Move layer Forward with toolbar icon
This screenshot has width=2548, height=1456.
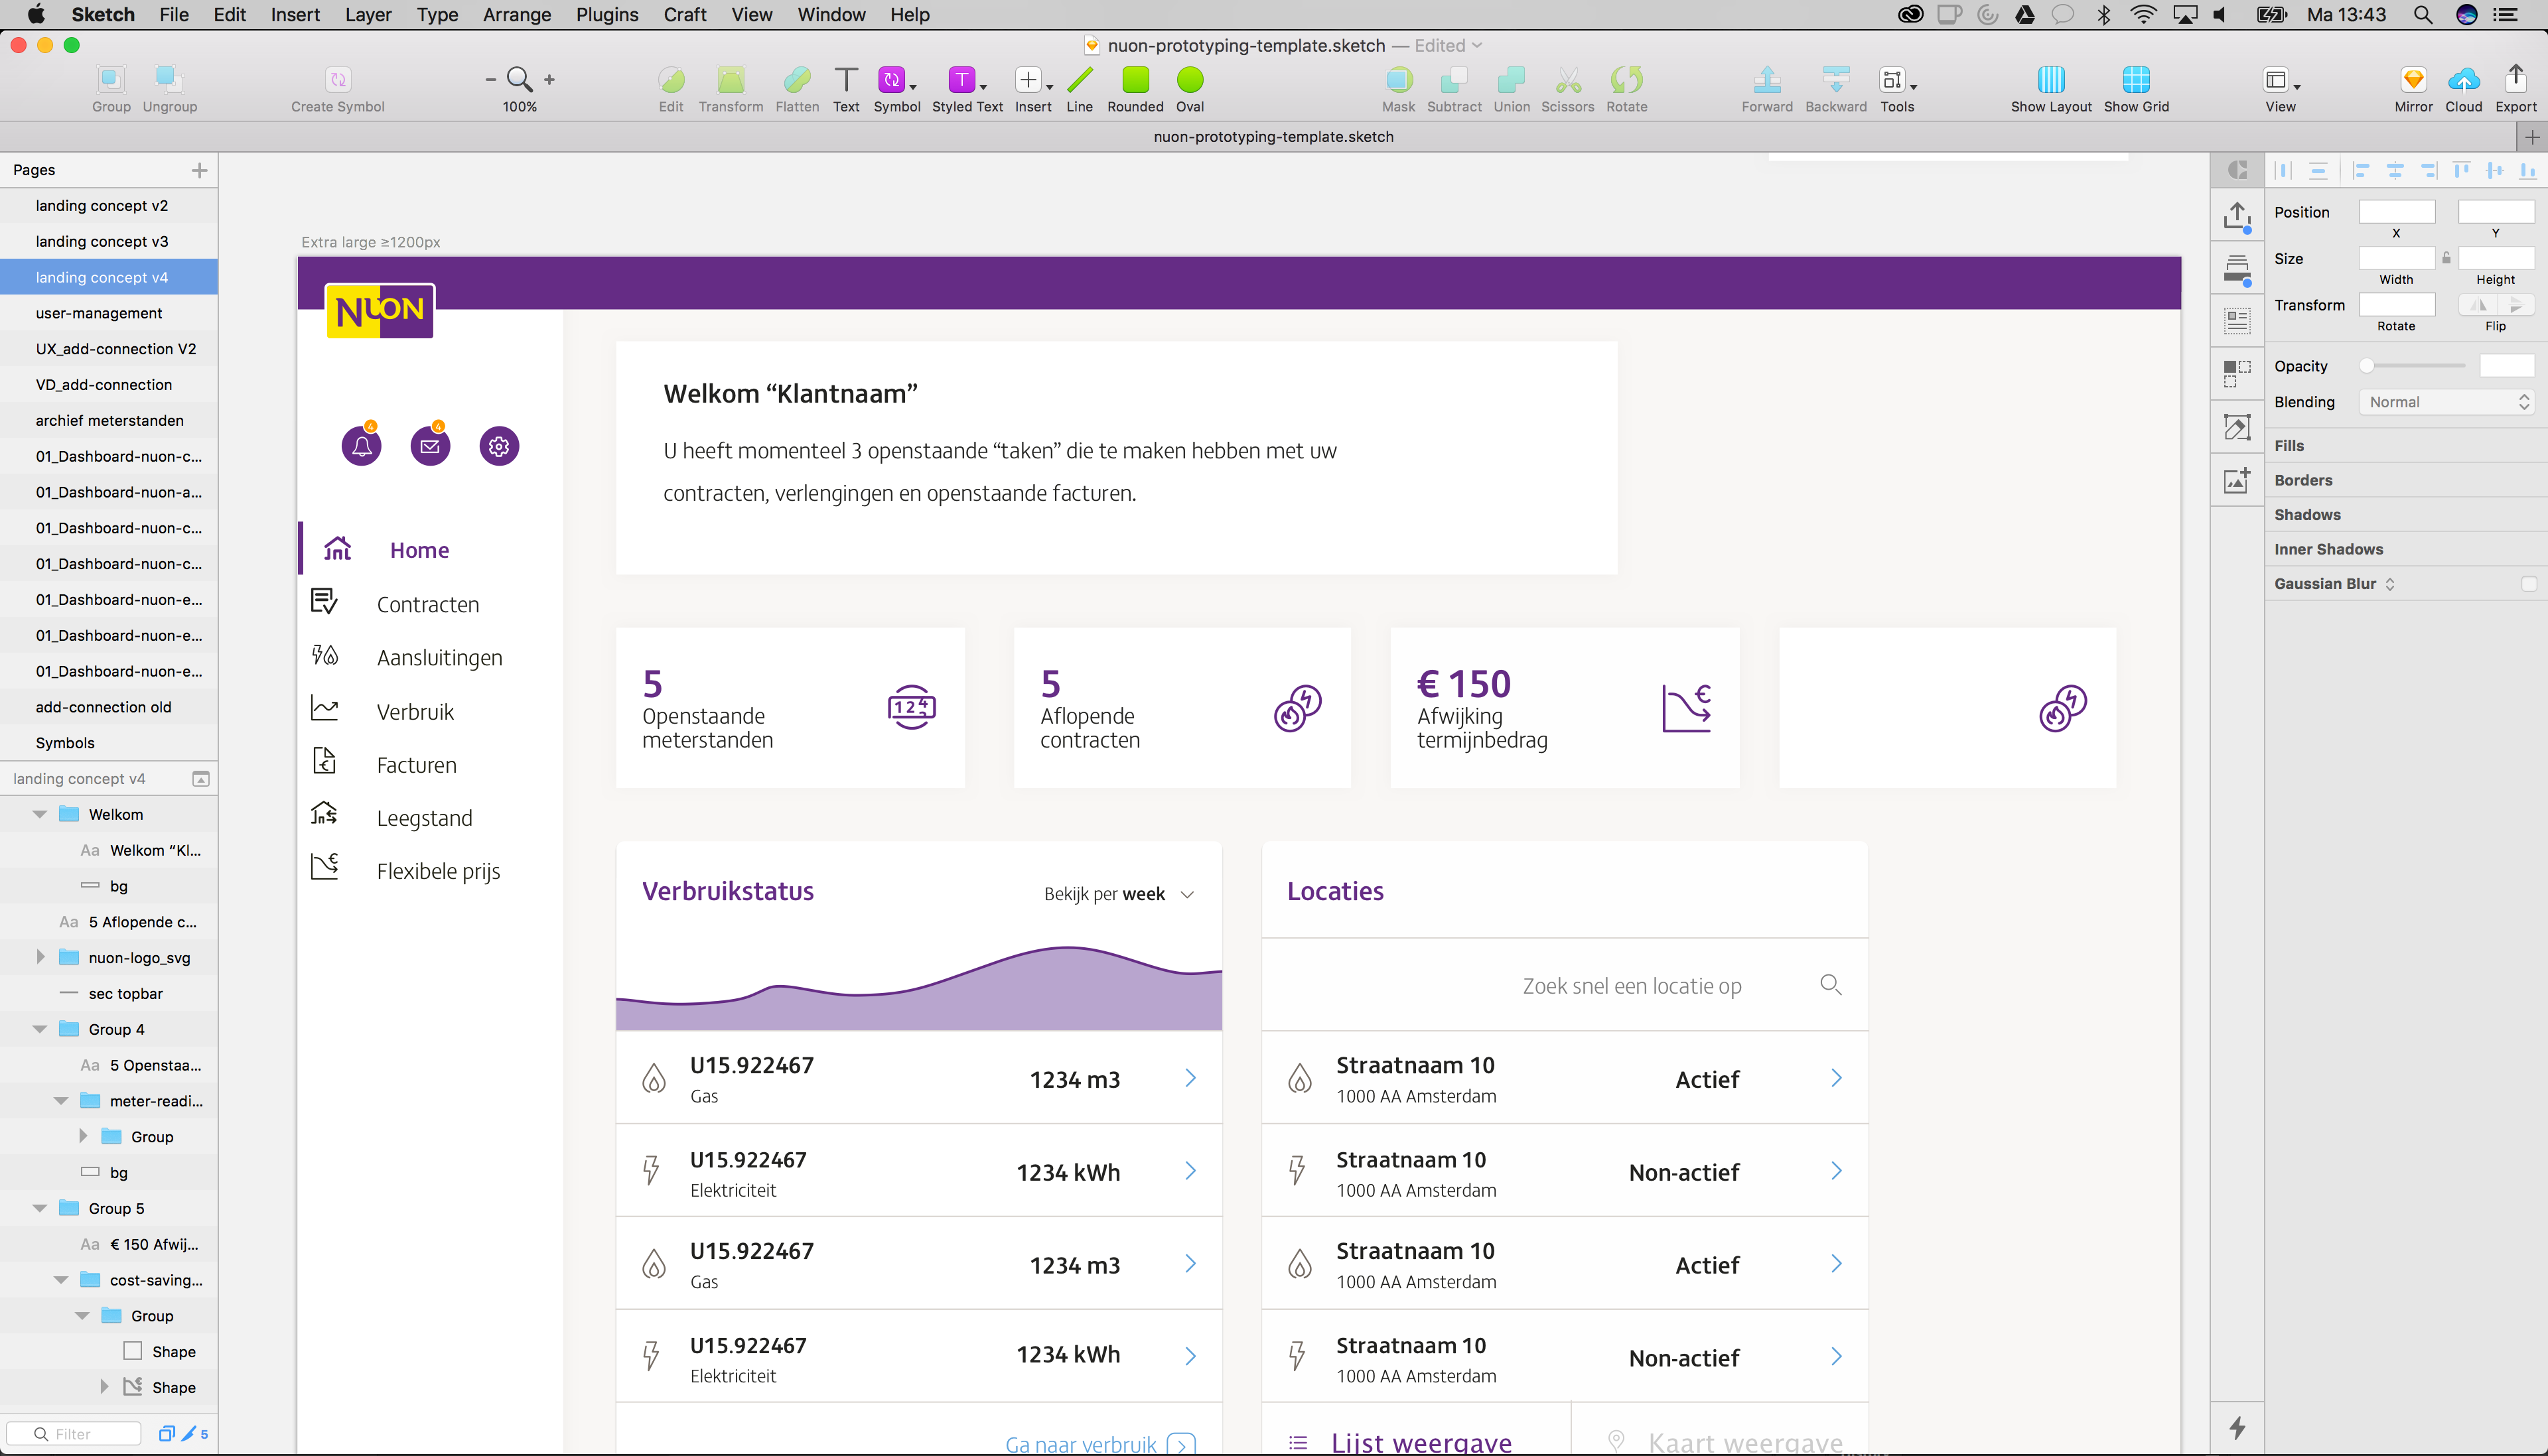click(1767, 80)
